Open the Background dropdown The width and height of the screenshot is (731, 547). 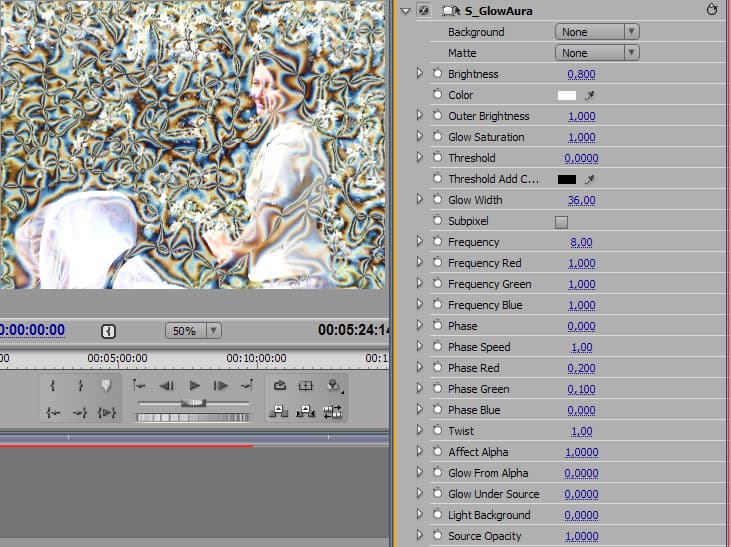pos(597,32)
